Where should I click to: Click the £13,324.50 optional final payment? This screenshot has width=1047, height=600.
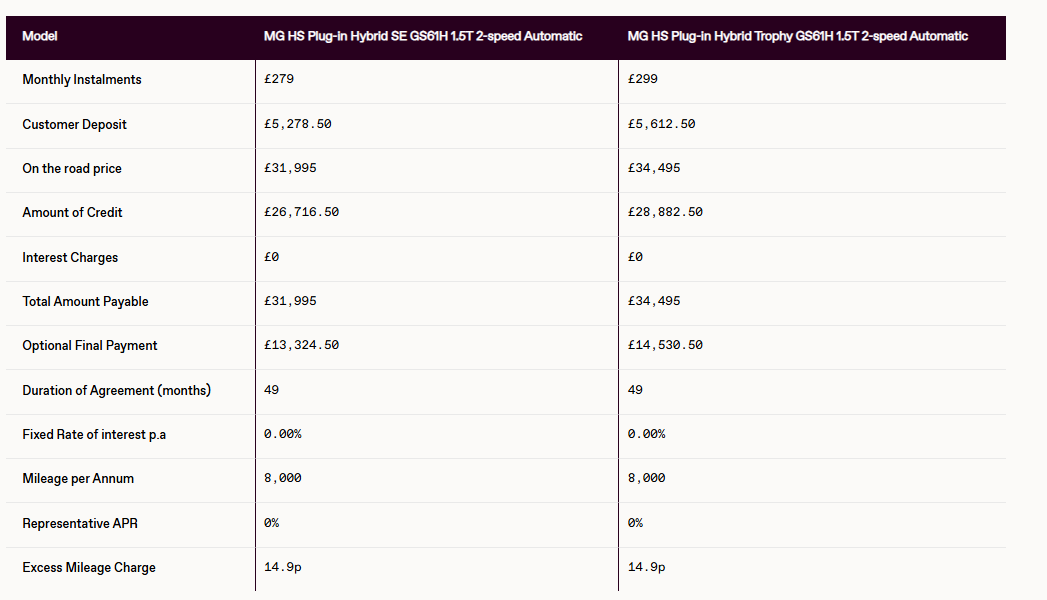301,345
